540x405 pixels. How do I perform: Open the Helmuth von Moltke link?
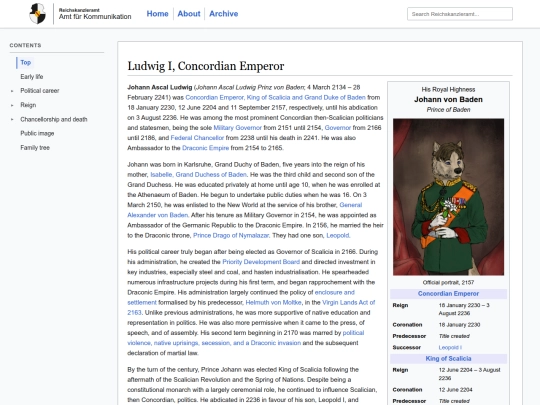pos(273,302)
